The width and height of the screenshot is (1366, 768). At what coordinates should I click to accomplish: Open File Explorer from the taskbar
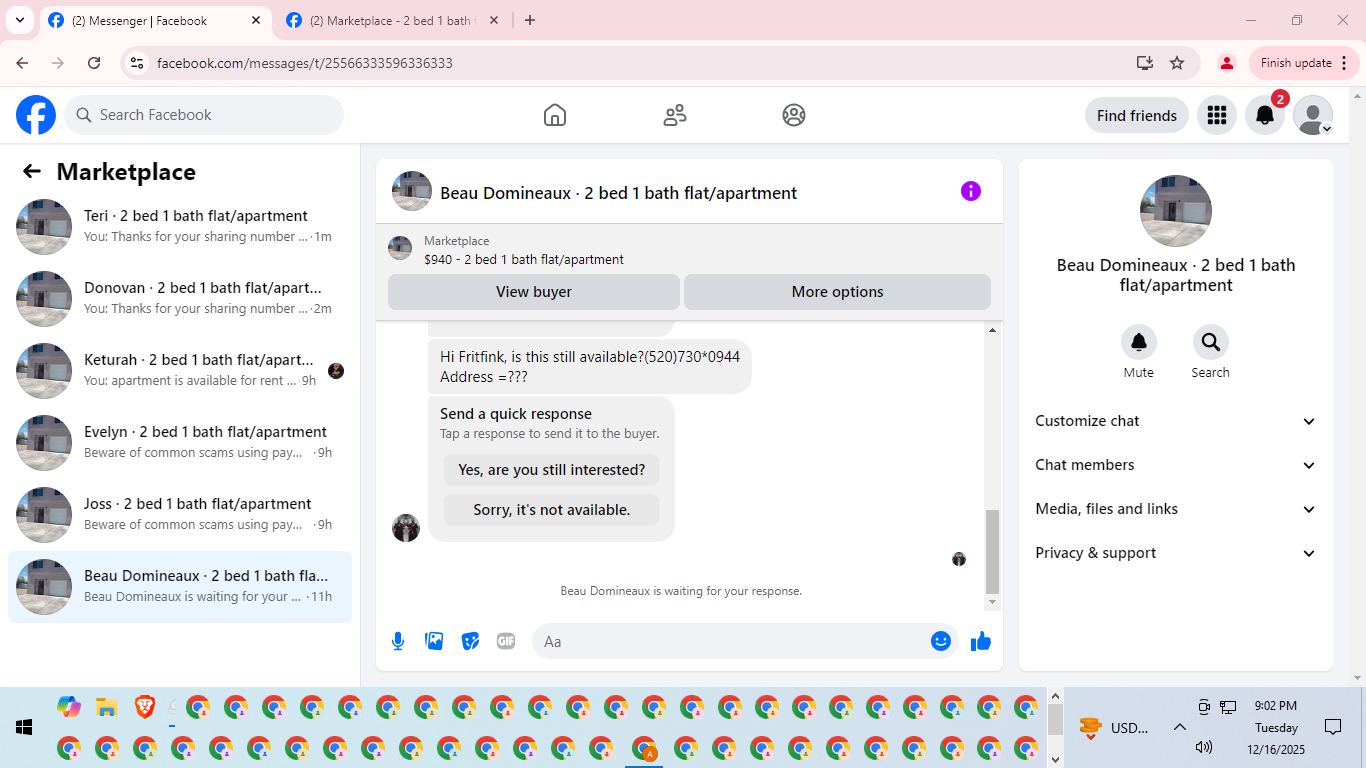point(107,707)
